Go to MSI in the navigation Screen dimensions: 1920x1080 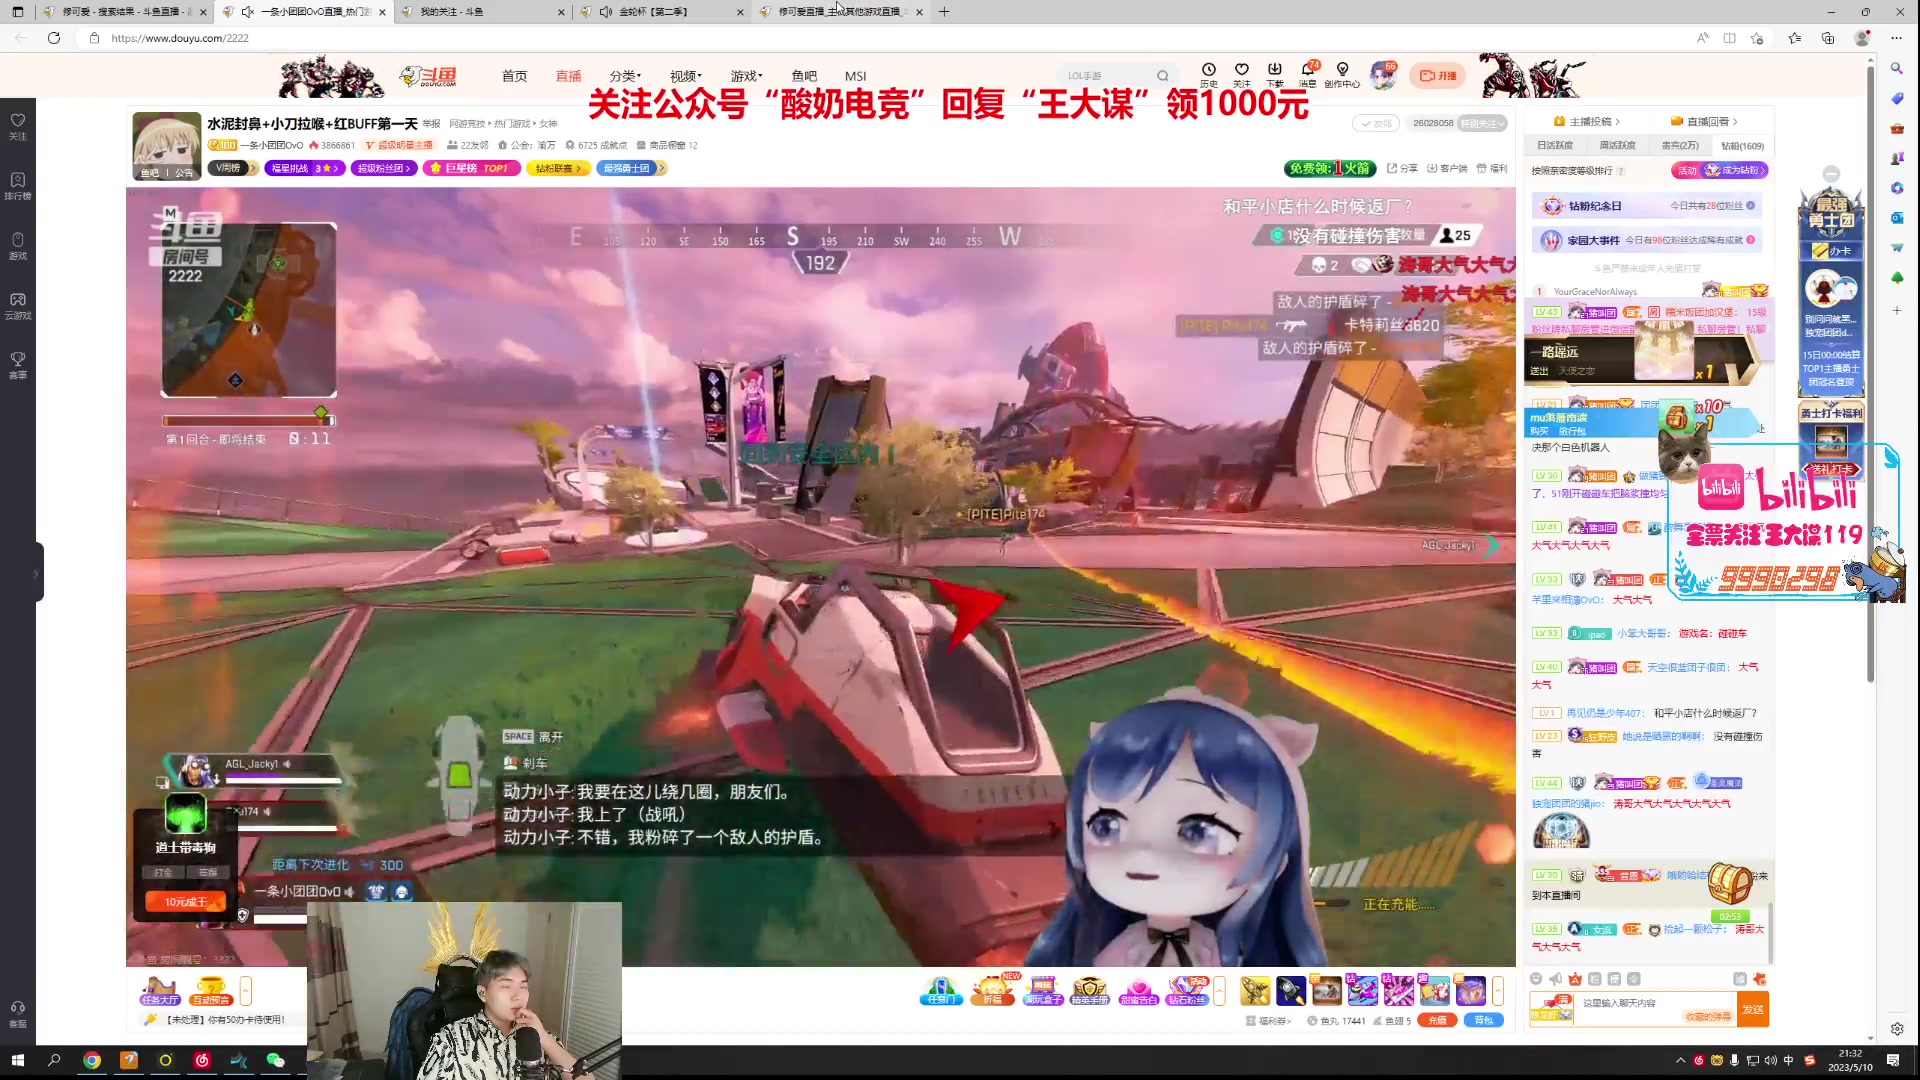click(855, 76)
